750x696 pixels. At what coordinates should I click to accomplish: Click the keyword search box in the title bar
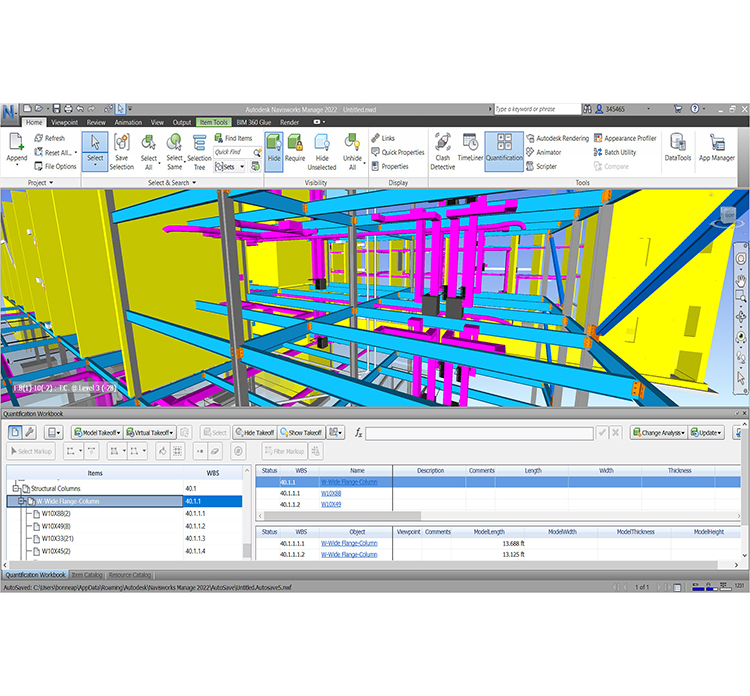click(x=537, y=109)
